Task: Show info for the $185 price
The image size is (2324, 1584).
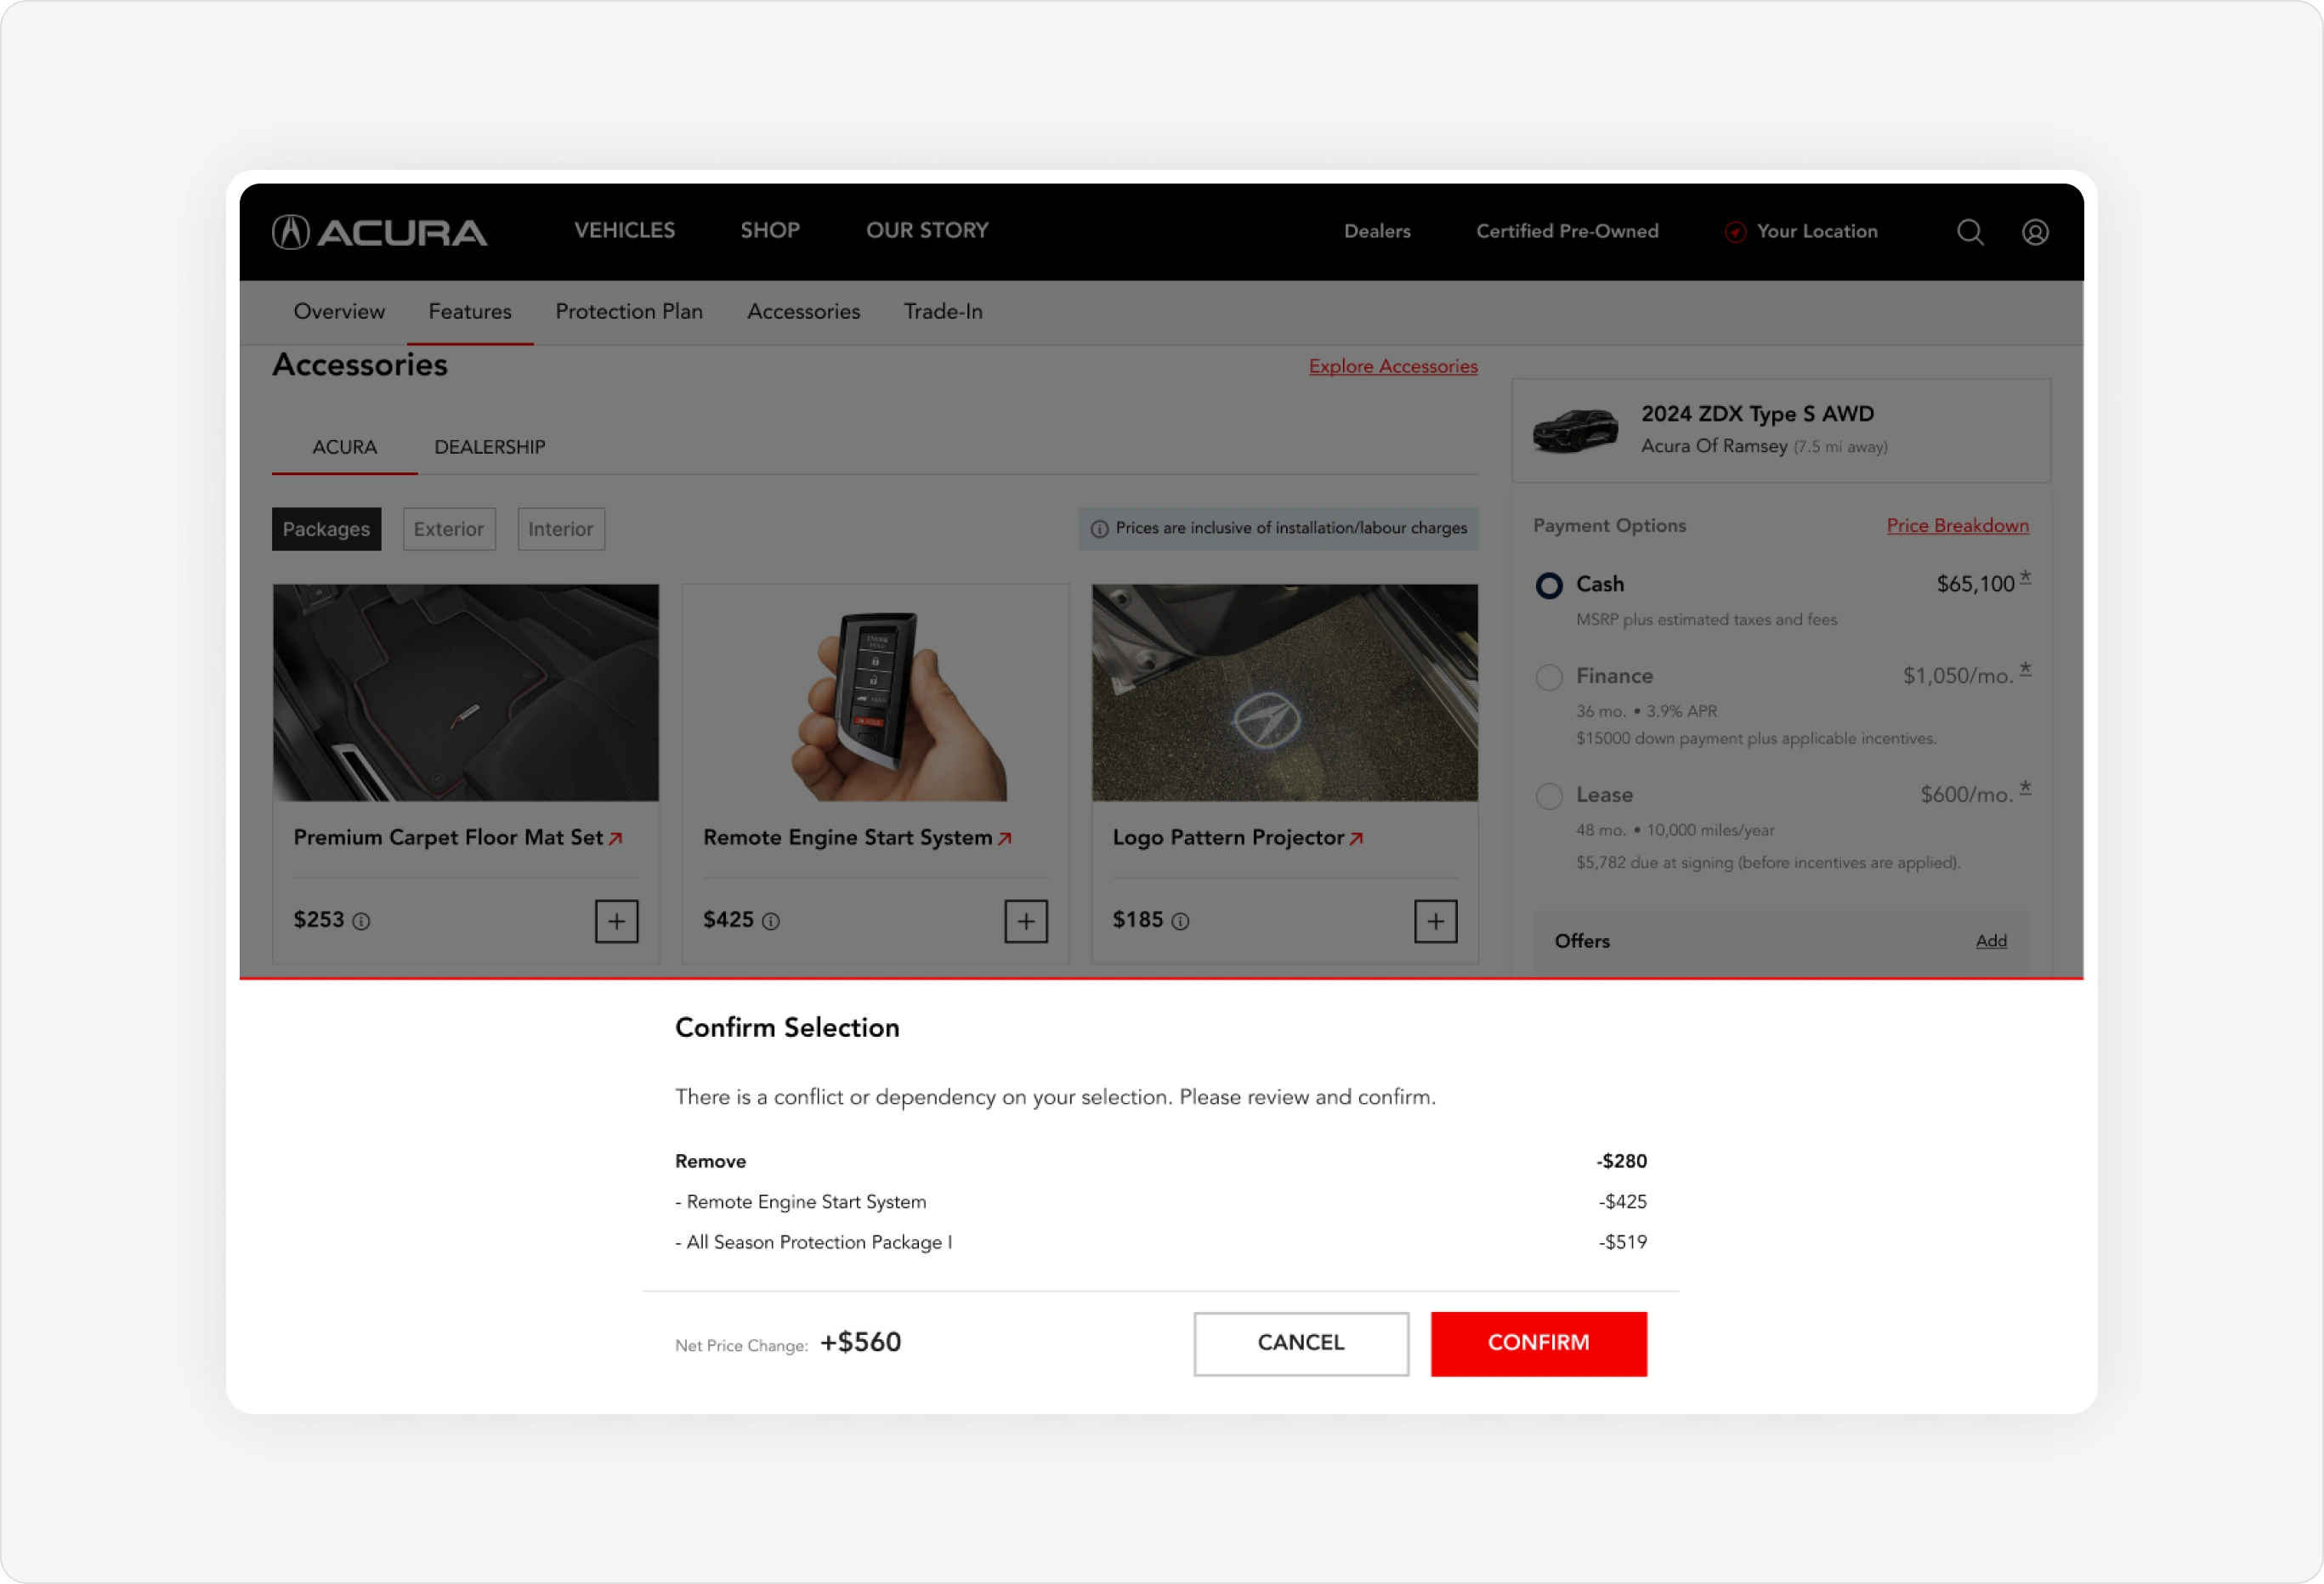Action: click(1181, 922)
